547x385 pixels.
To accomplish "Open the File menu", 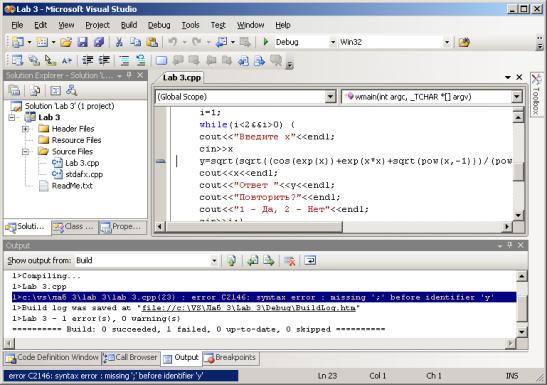I will (17, 25).
